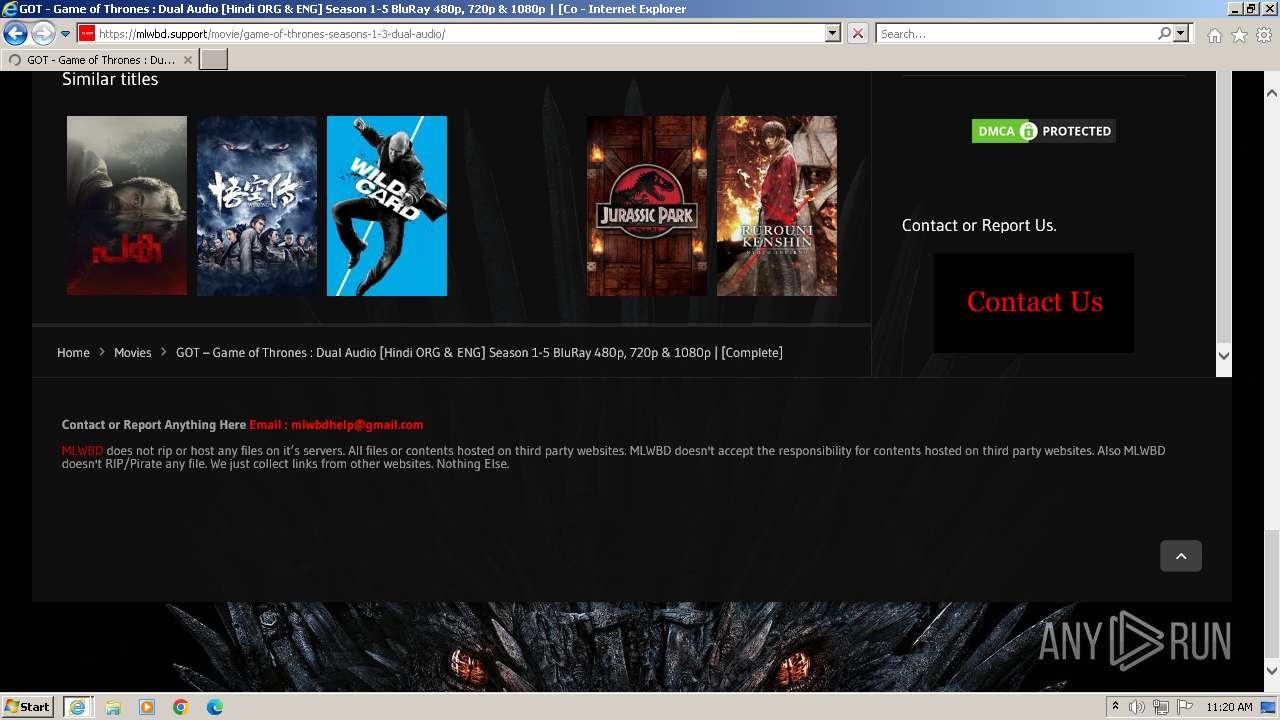Go forward with the browser Forward arrow
This screenshot has width=1280, height=720.
coord(42,34)
